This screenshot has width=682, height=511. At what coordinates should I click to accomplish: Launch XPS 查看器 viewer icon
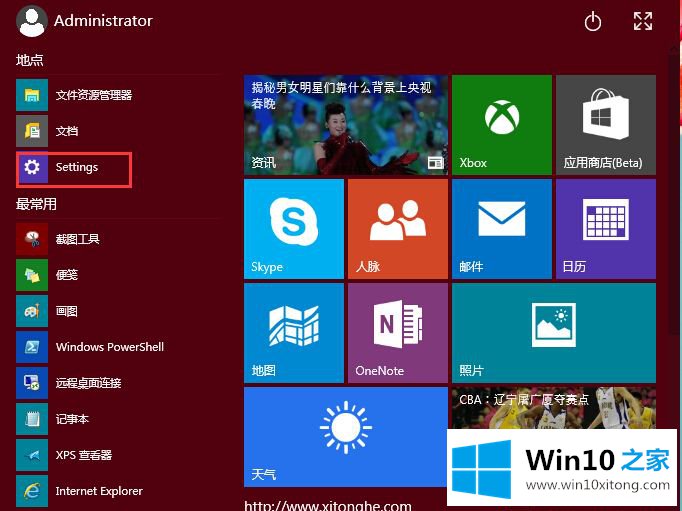32,455
